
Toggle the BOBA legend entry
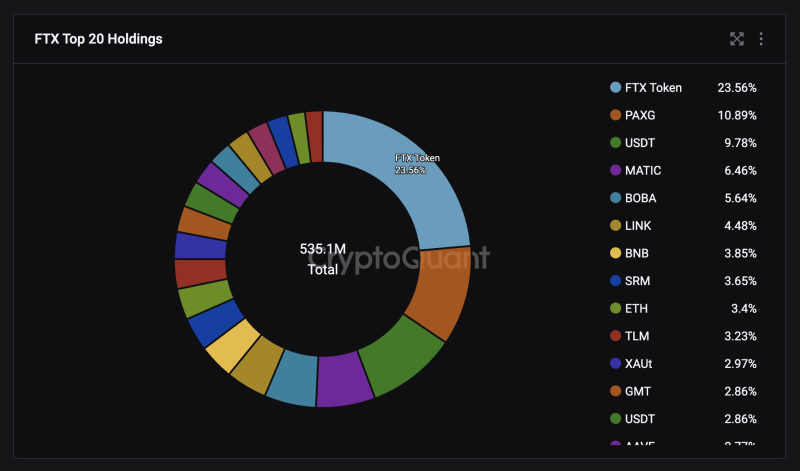[x=683, y=198]
